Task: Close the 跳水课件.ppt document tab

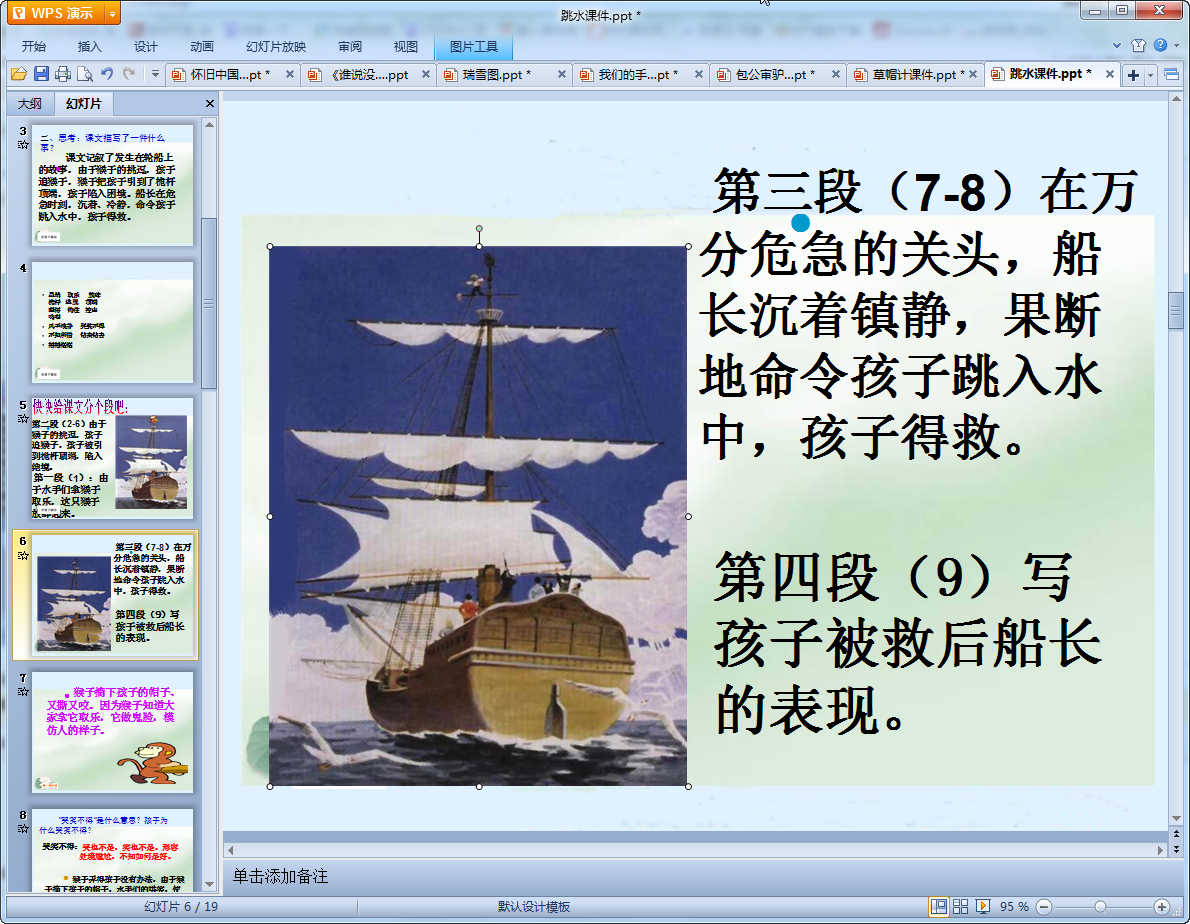Action: point(1110,74)
